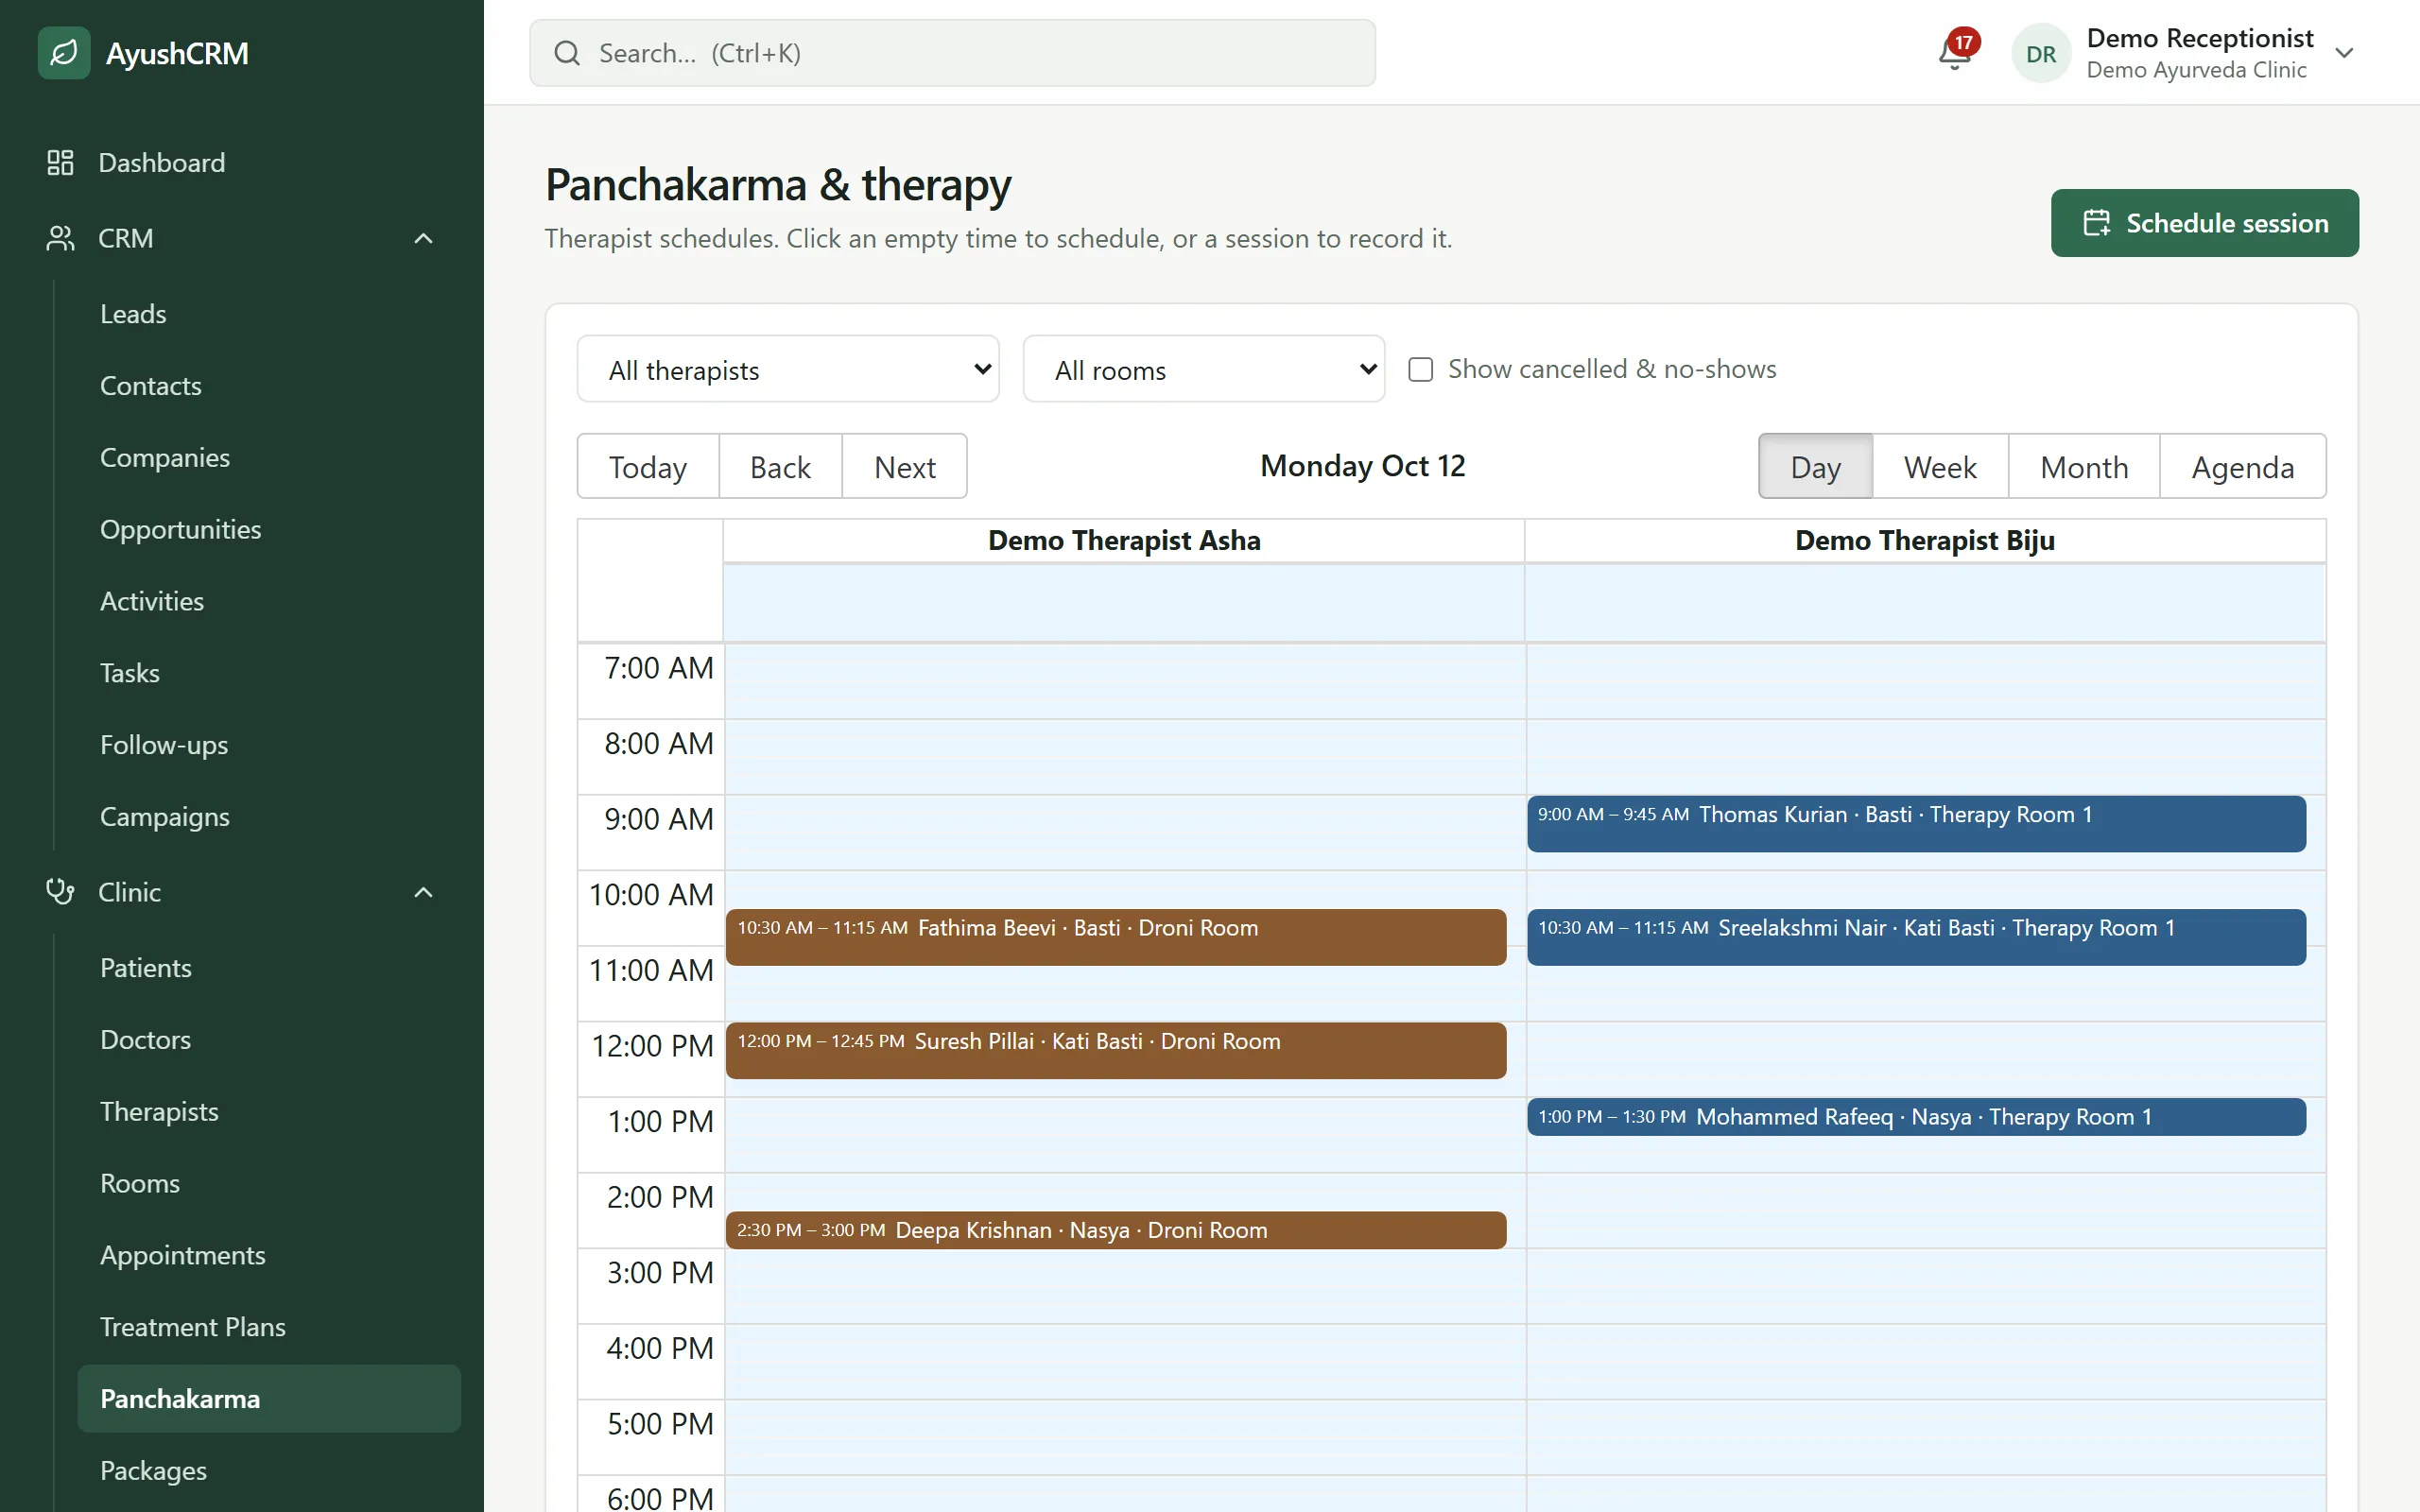Image resolution: width=2420 pixels, height=1512 pixels.
Task: Open Sreelakshmi Nair Kati Basti session
Action: 1916,937
